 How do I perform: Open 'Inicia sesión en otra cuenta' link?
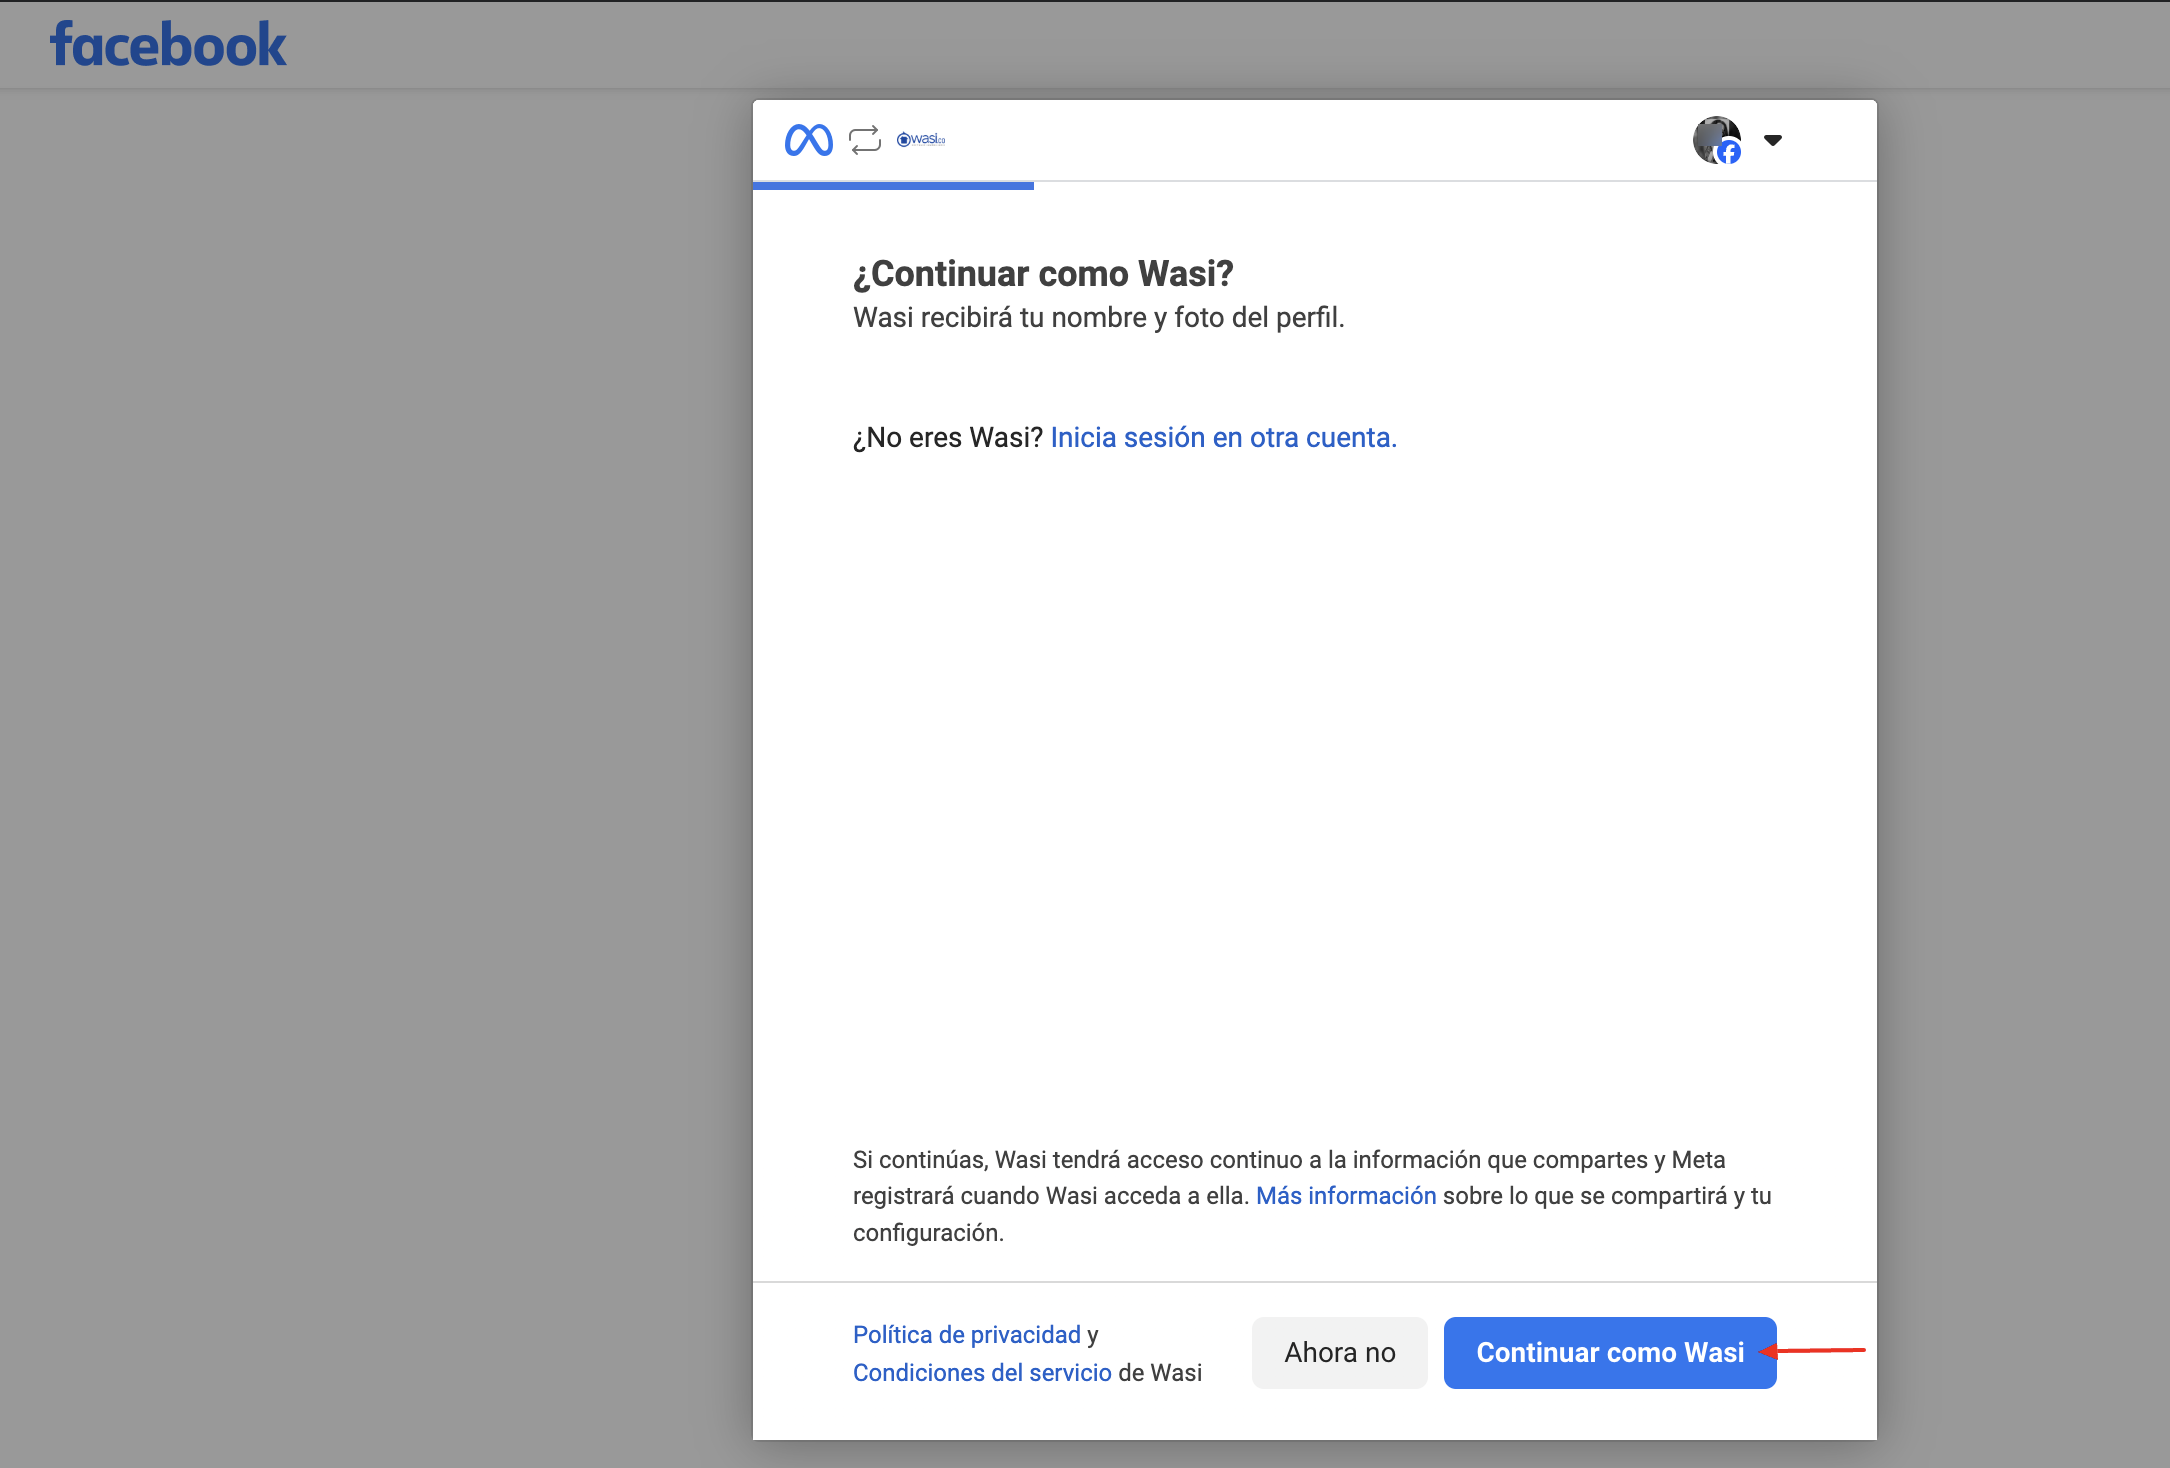point(1223,438)
